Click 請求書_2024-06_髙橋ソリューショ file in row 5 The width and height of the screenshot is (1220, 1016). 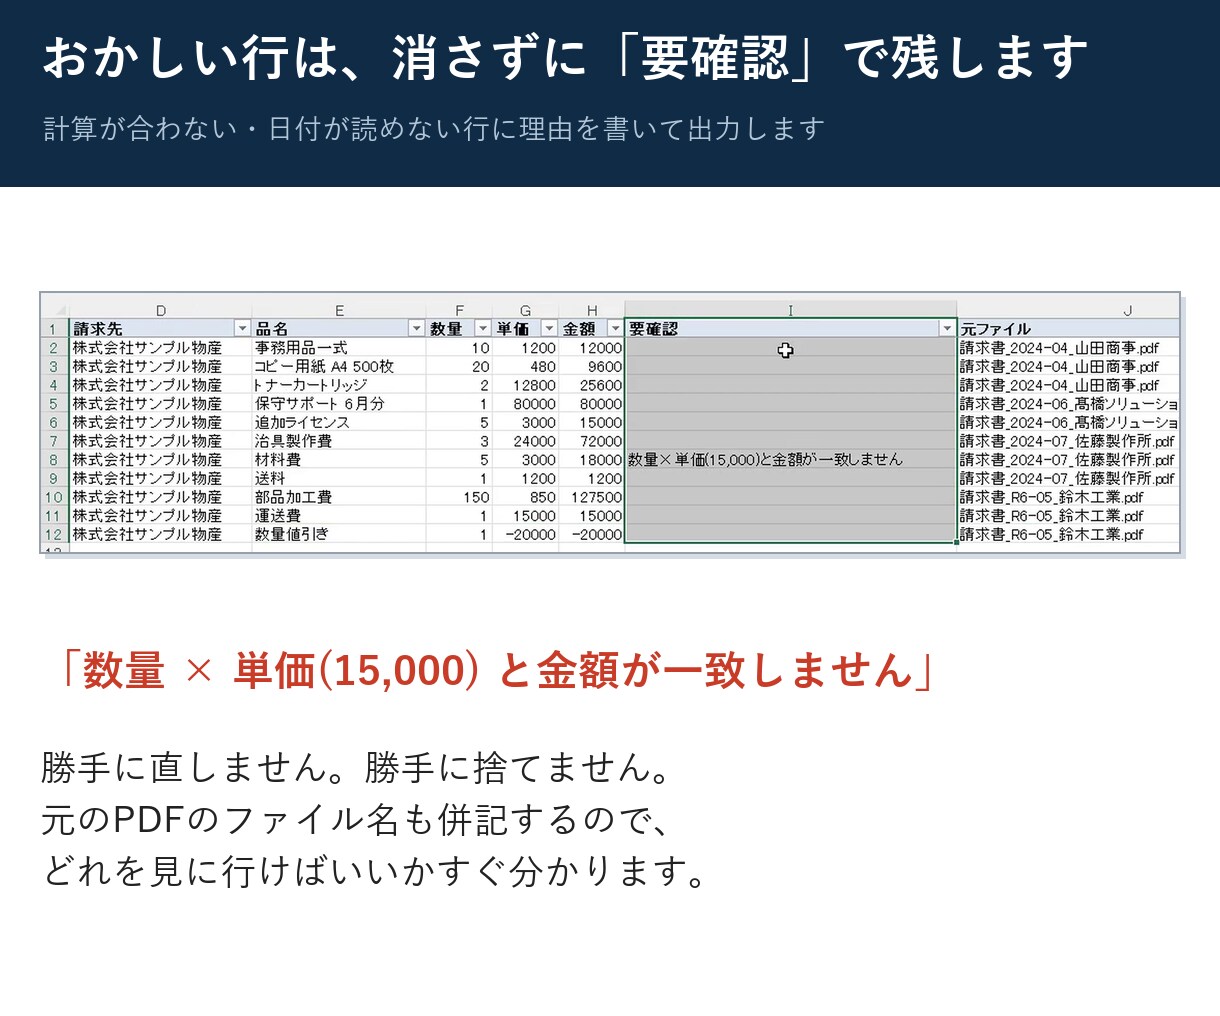[1068, 404]
